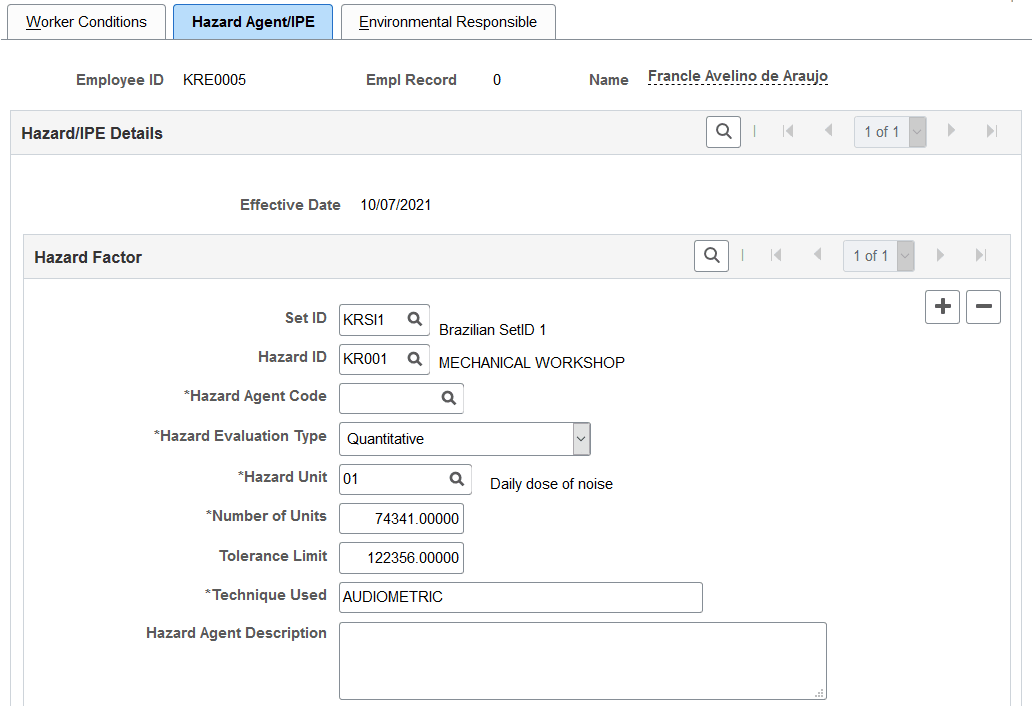Open the Francle Avelino de Araujo link

coord(737,76)
